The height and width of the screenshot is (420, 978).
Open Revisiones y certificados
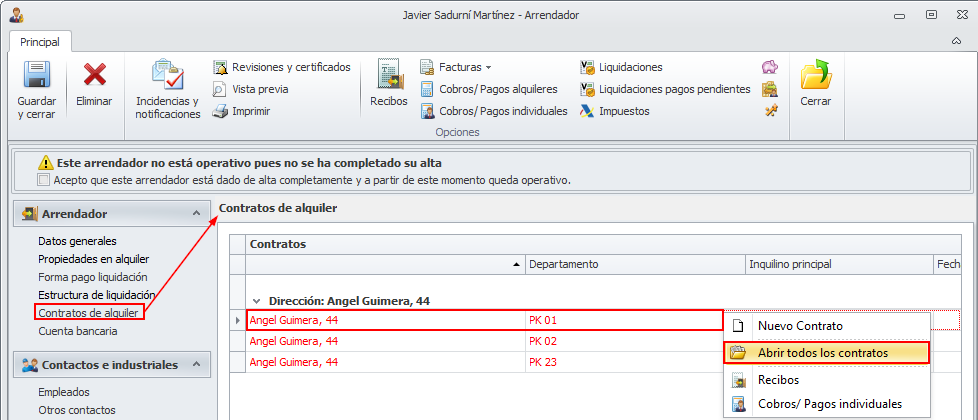(282, 67)
